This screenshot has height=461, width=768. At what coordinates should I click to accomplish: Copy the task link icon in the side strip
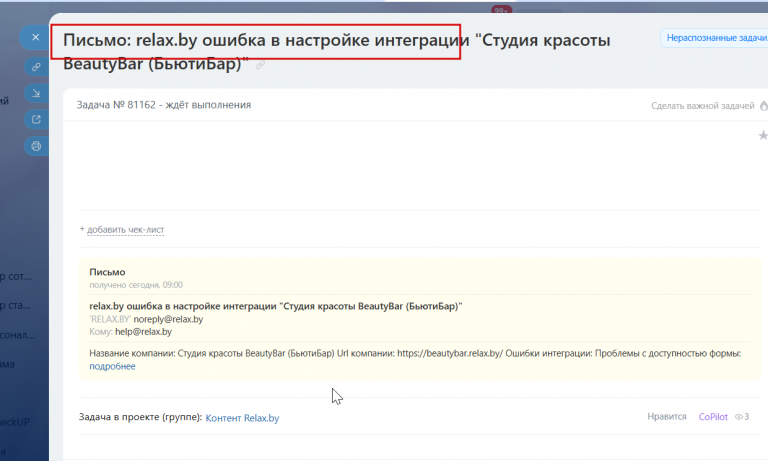pos(36,67)
